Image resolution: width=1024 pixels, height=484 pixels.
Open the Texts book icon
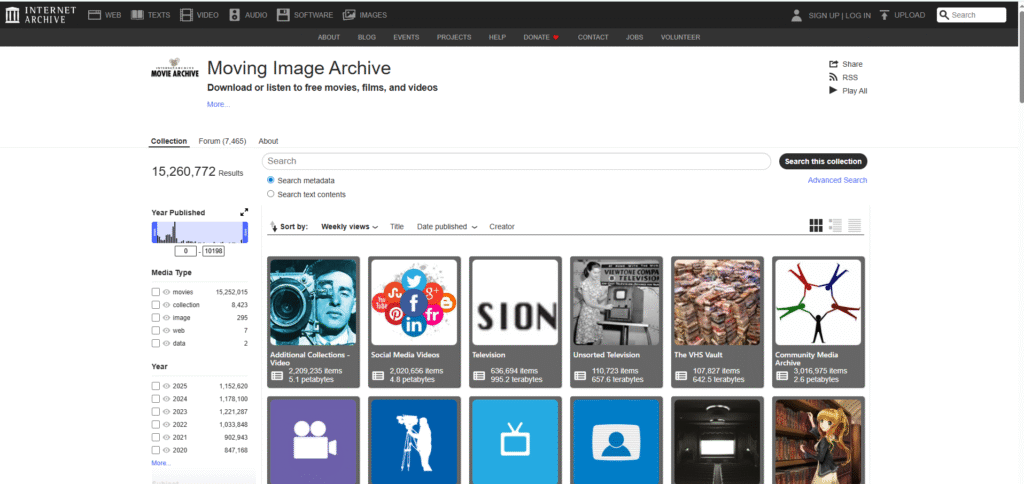pyautogui.click(x=137, y=14)
